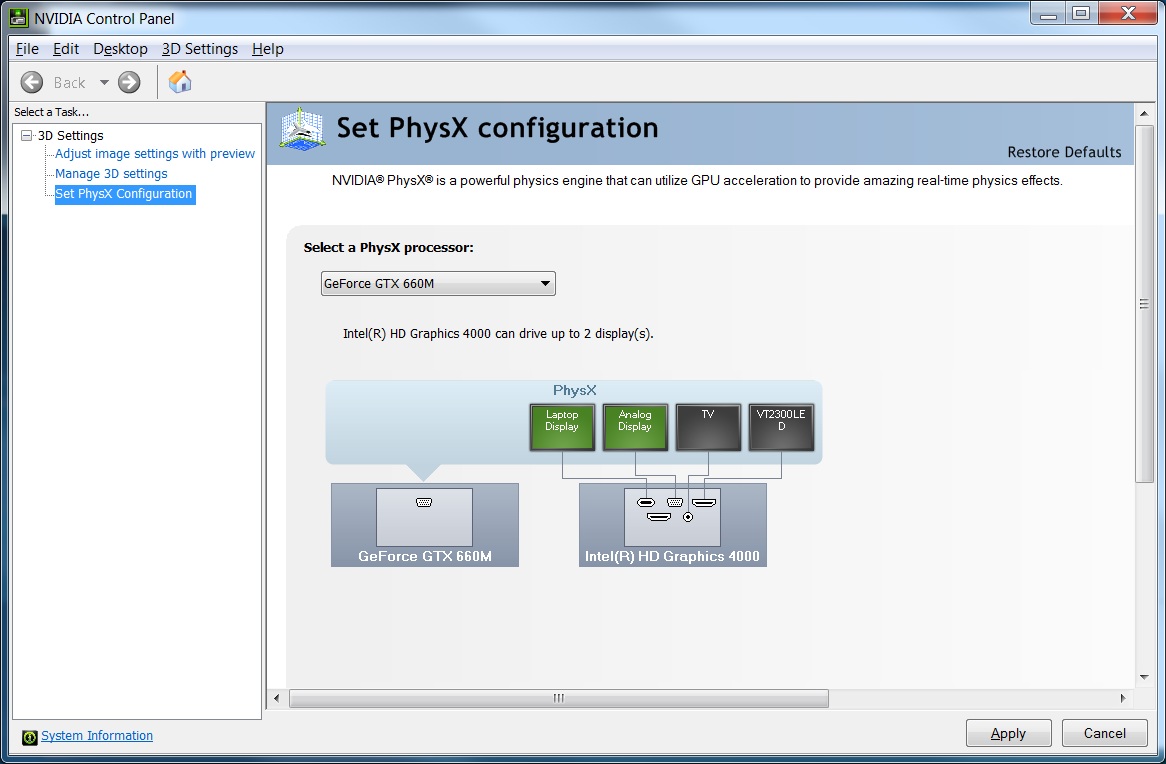Image resolution: width=1166 pixels, height=764 pixels.
Task: Click the VGA connector on the GeForce card
Action: [424, 503]
